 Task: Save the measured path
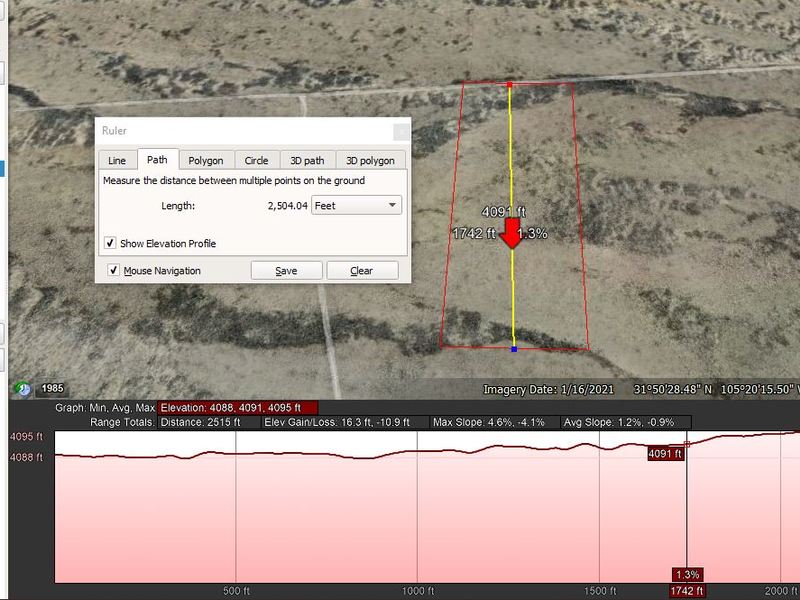tap(287, 269)
